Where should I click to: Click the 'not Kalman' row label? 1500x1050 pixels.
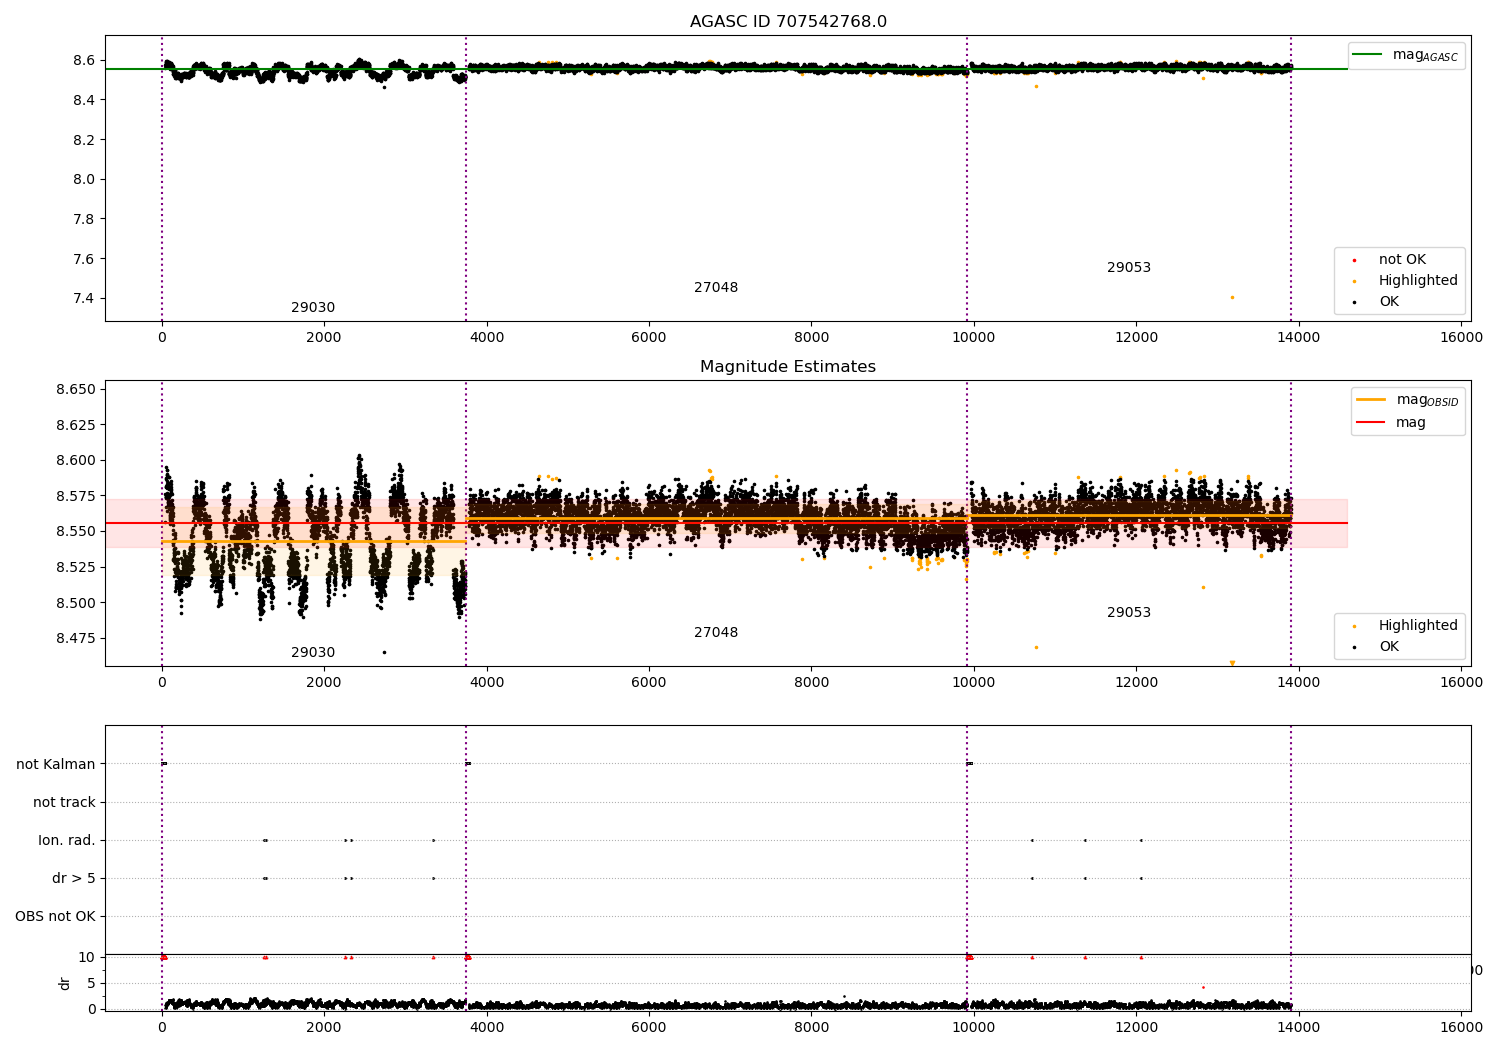coord(56,765)
